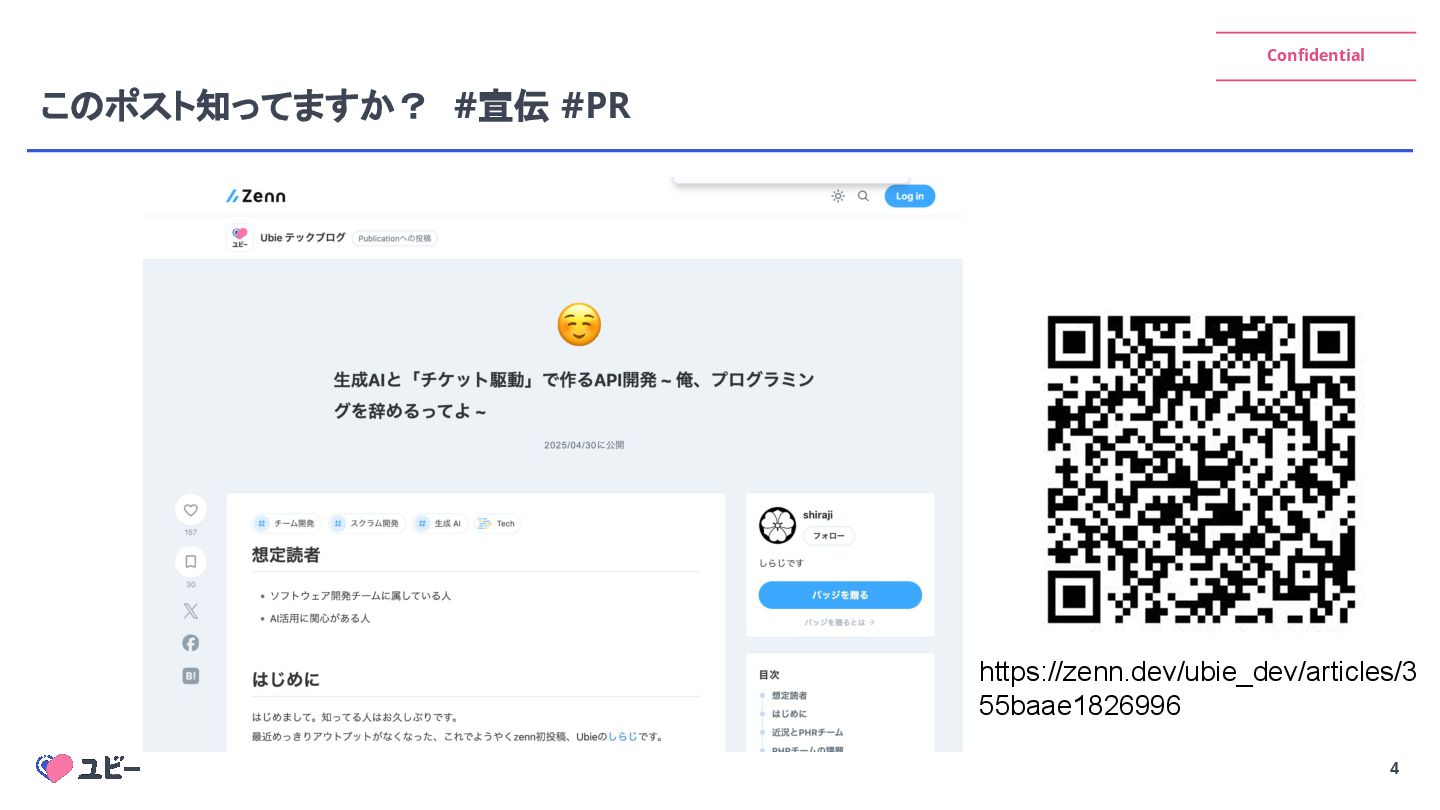The width and height of the screenshot is (1440, 810).
Task: Toggle the sun theme icon
Action: click(x=838, y=196)
